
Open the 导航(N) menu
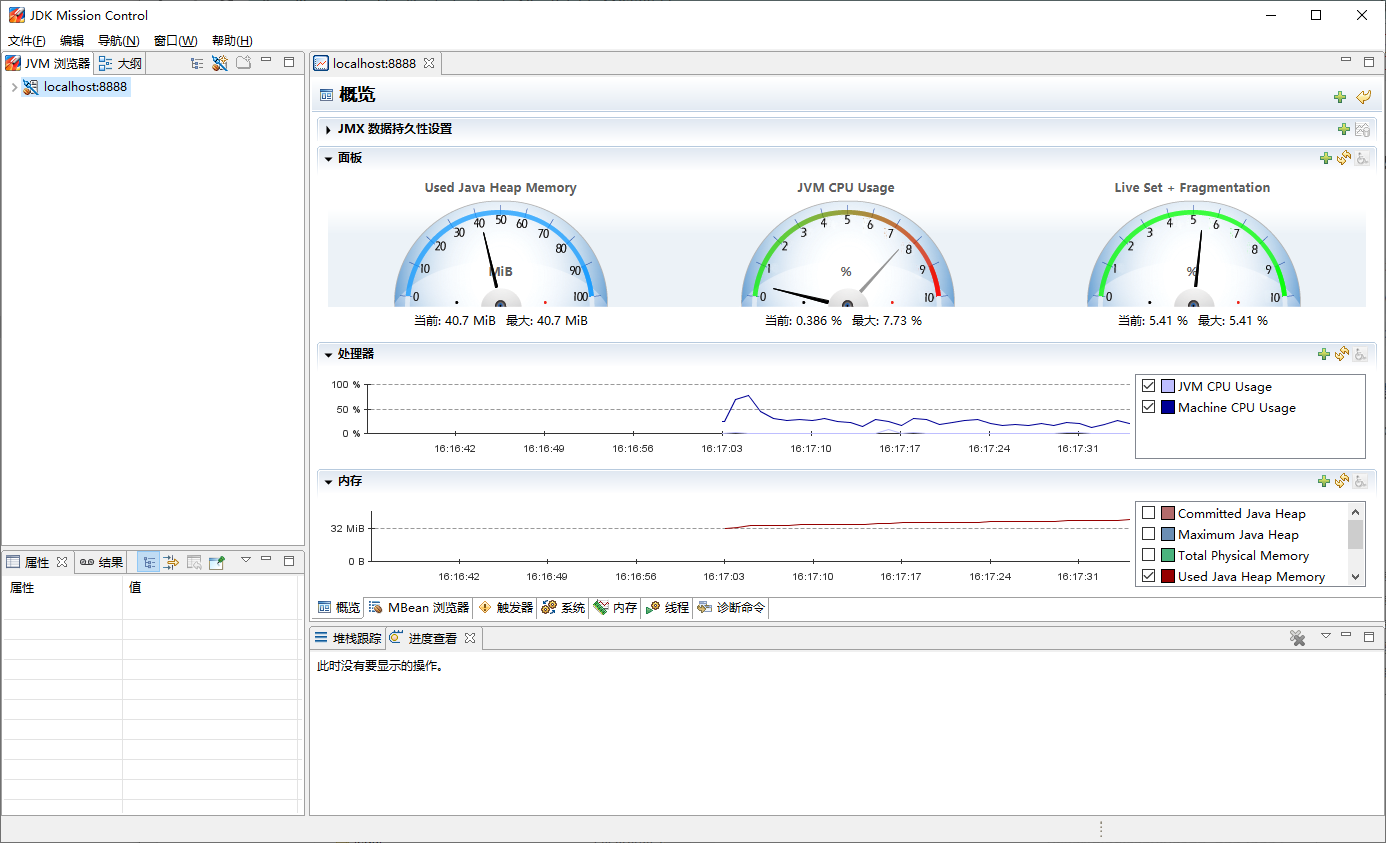[119, 41]
